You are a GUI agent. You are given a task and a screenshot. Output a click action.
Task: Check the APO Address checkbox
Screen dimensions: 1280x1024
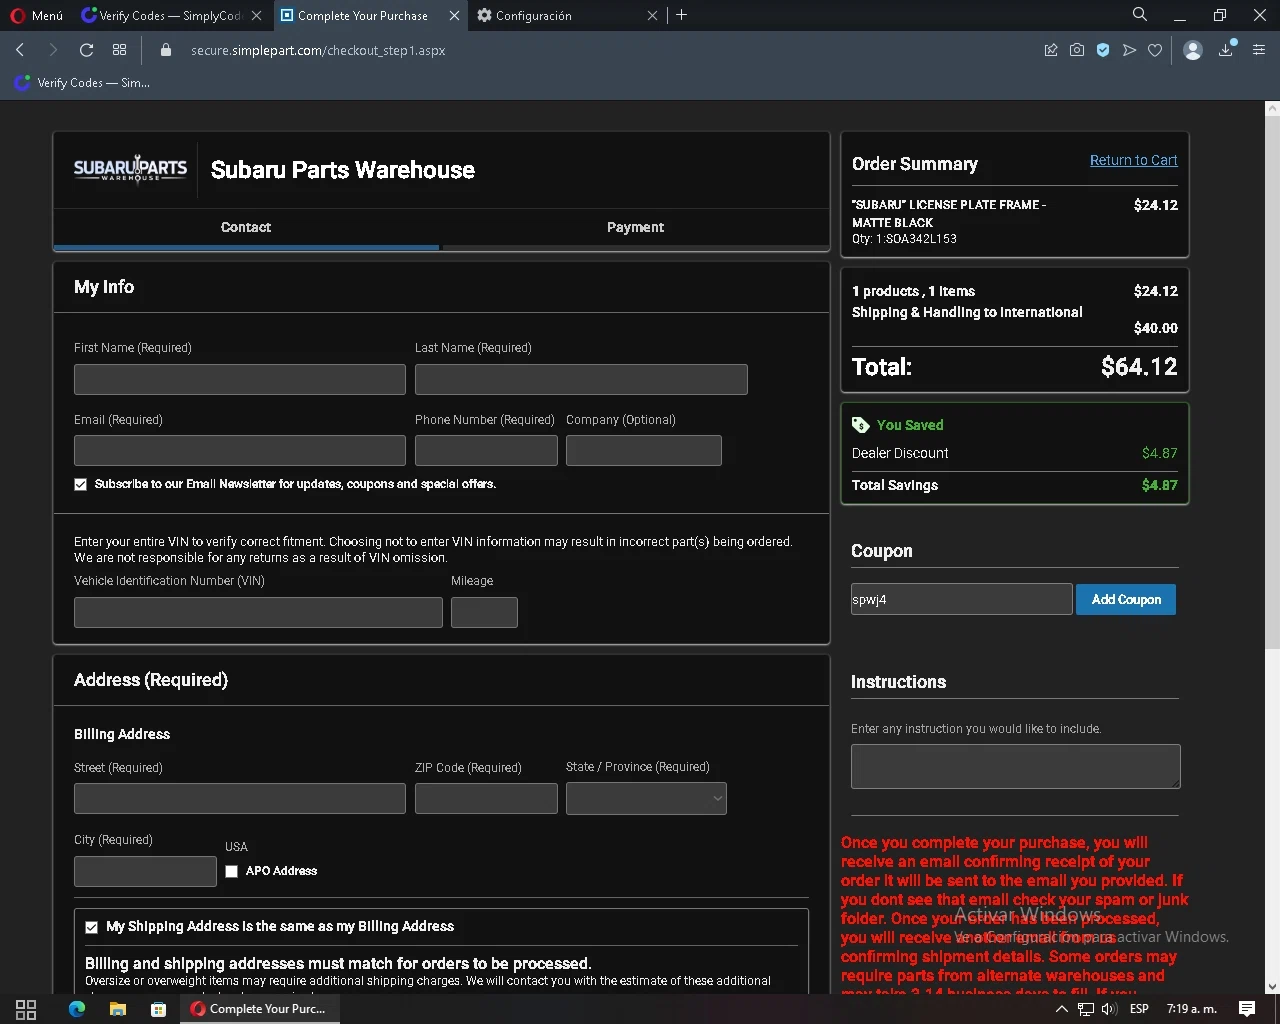pyautogui.click(x=231, y=871)
